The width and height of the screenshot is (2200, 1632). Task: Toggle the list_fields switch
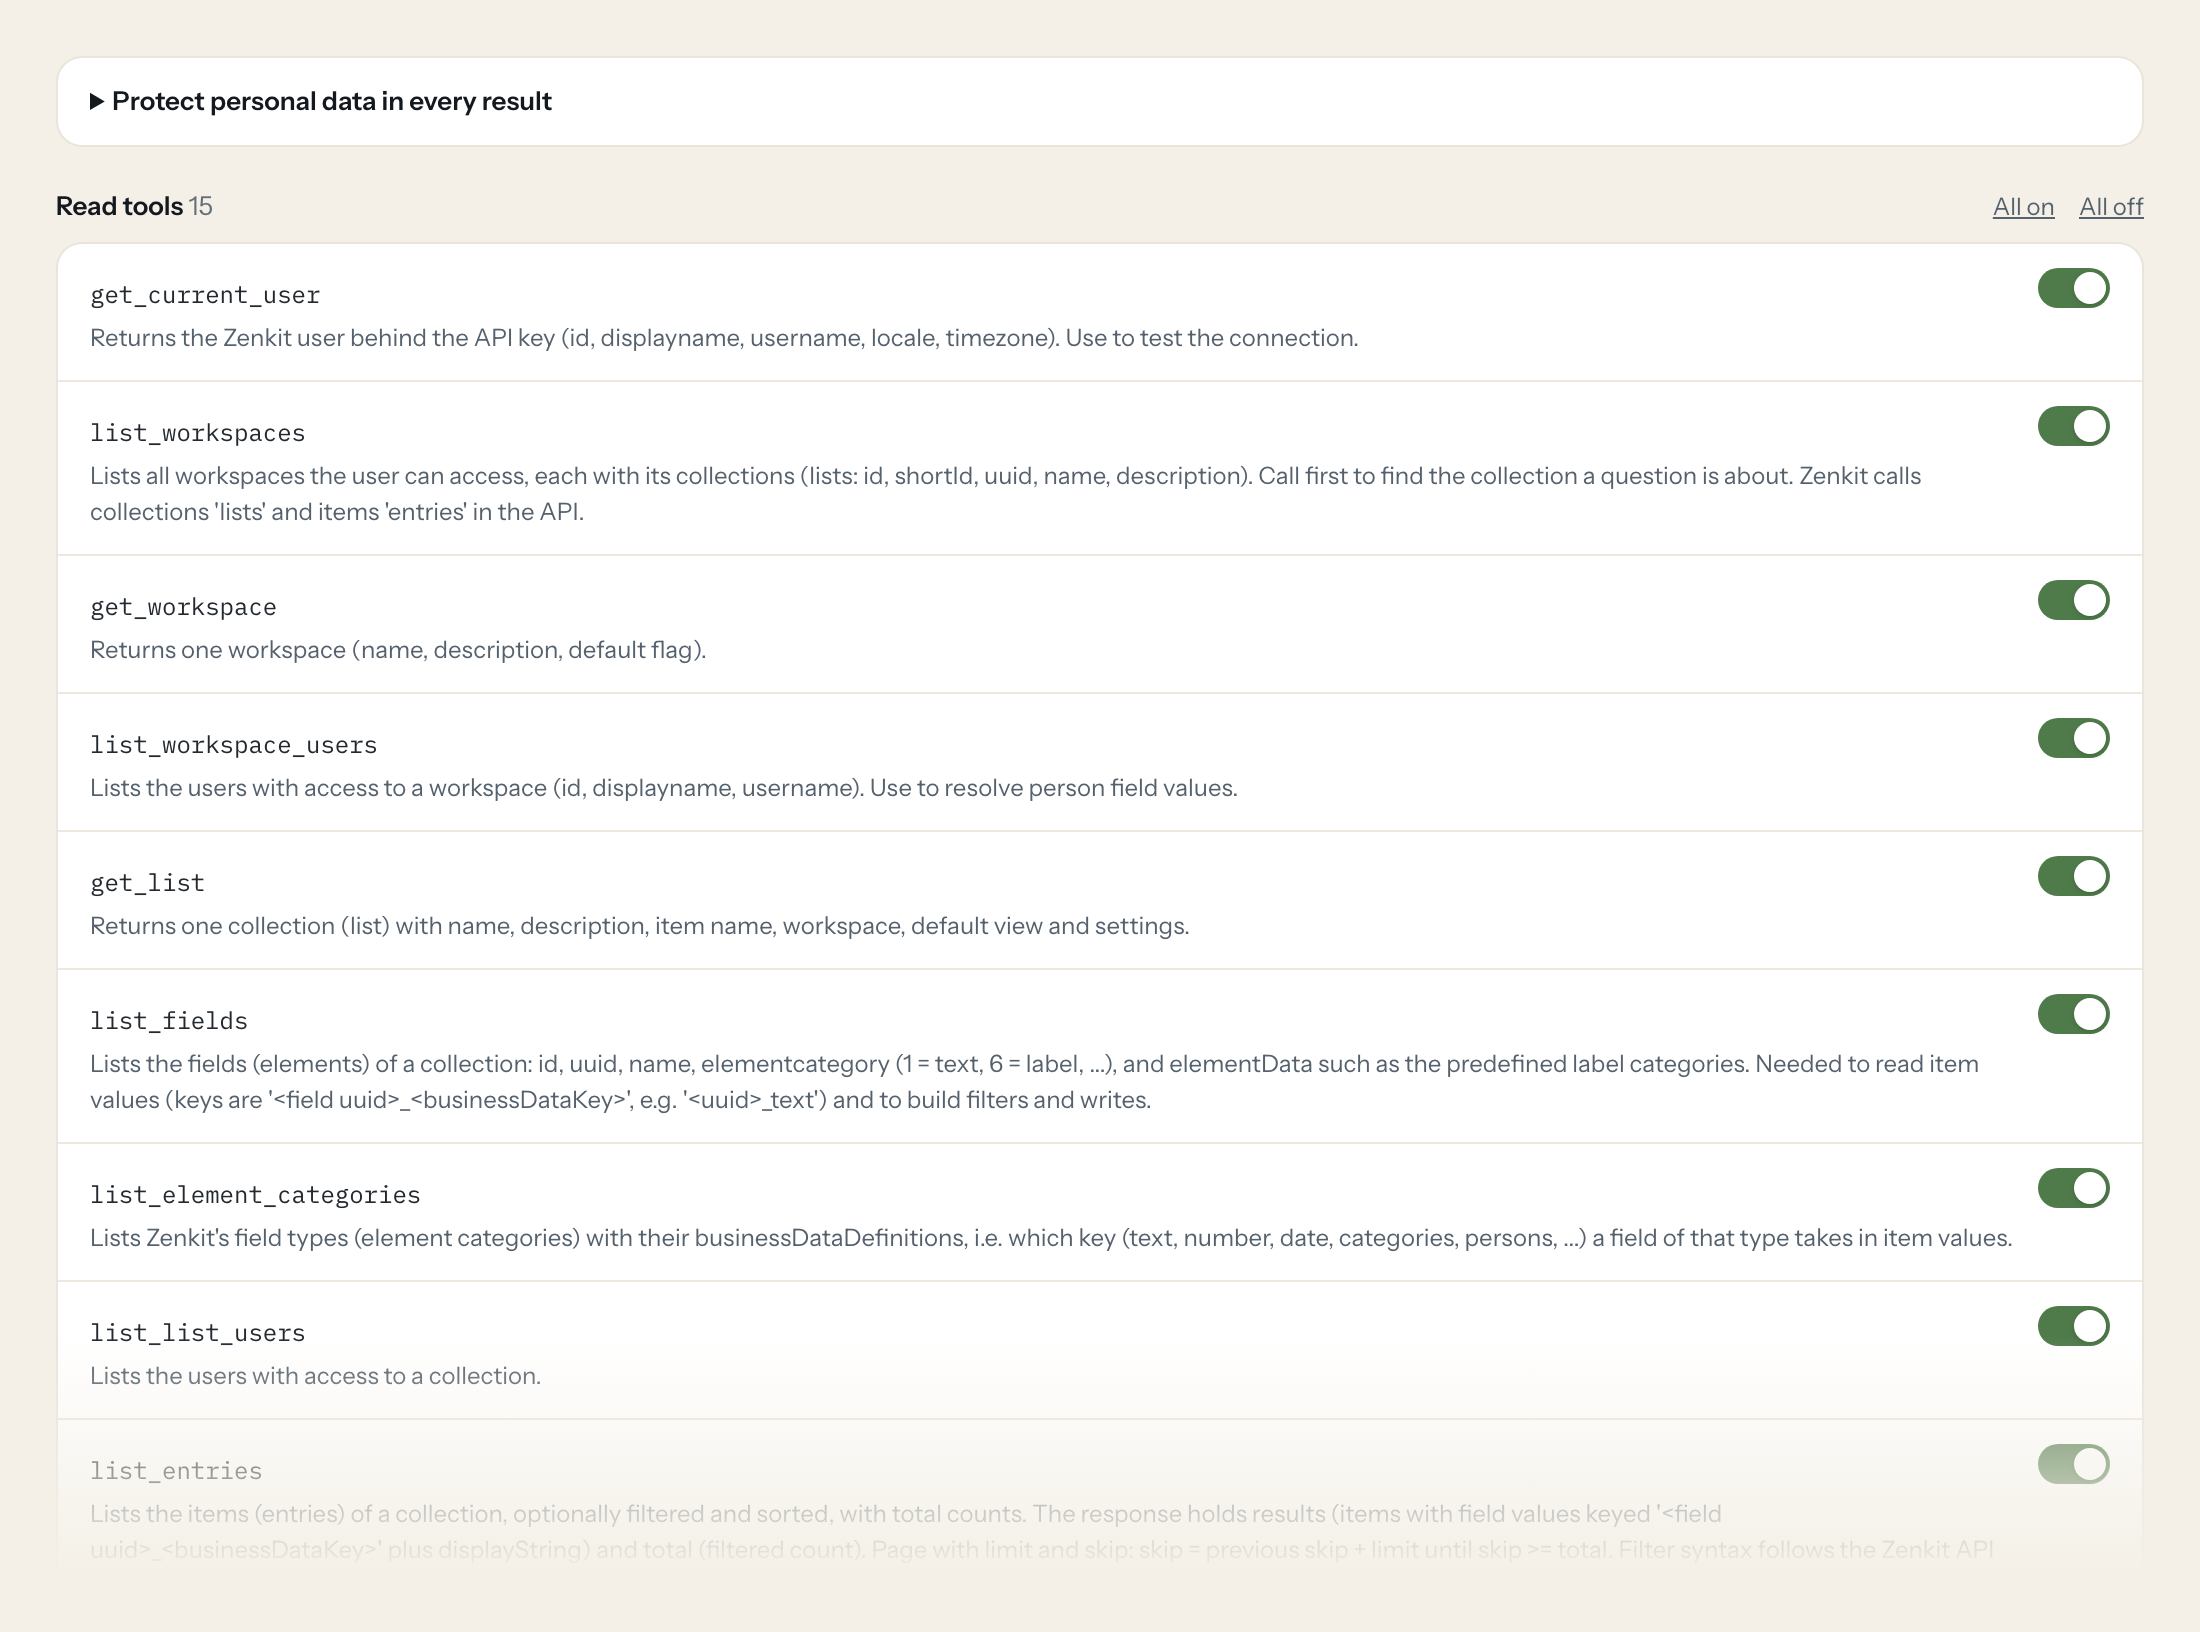[2073, 1014]
